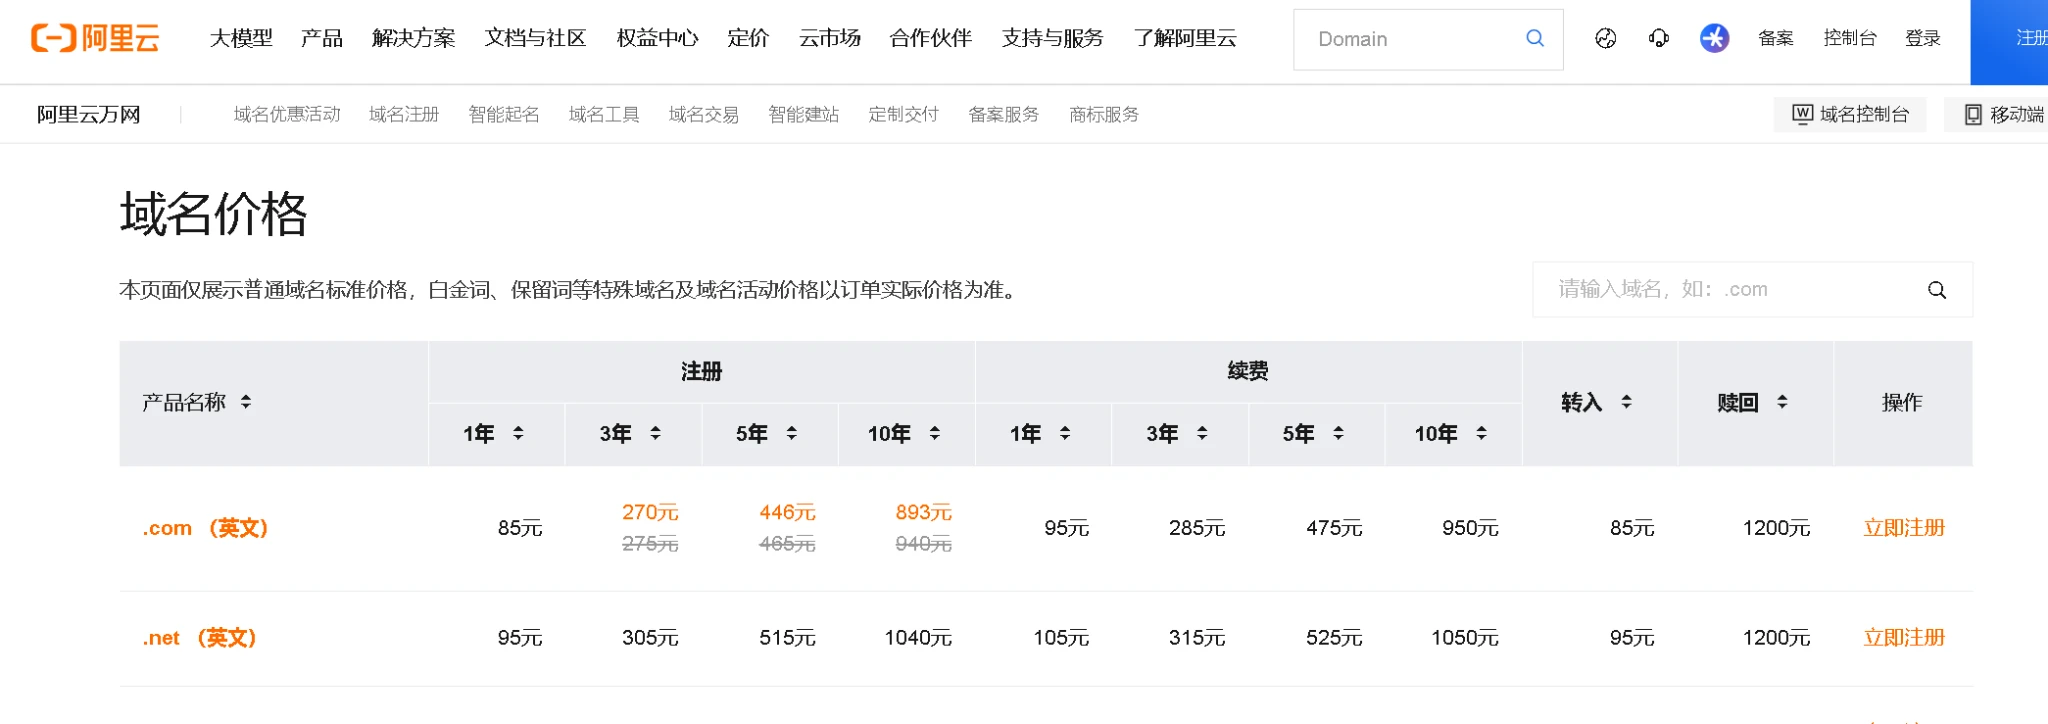Image resolution: width=2048 pixels, height=724 pixels.
Task: Open 控制台 link
Action: (x=1850, y=38)
